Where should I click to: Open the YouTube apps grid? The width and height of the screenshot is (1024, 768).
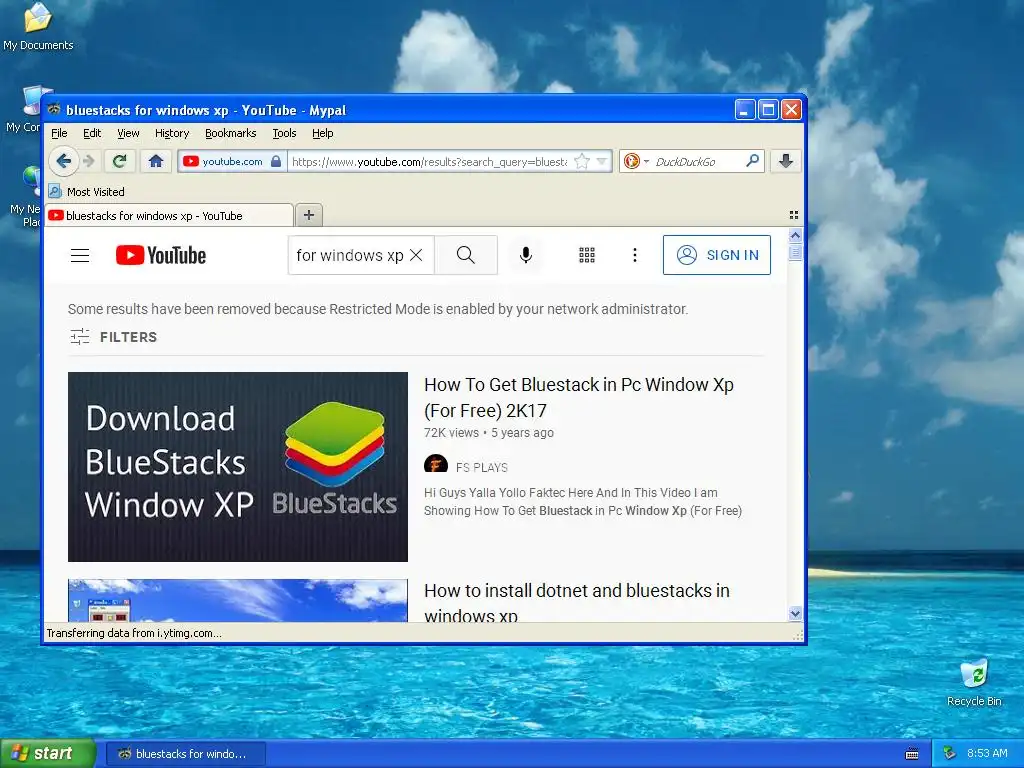click(x=587, y=255)
